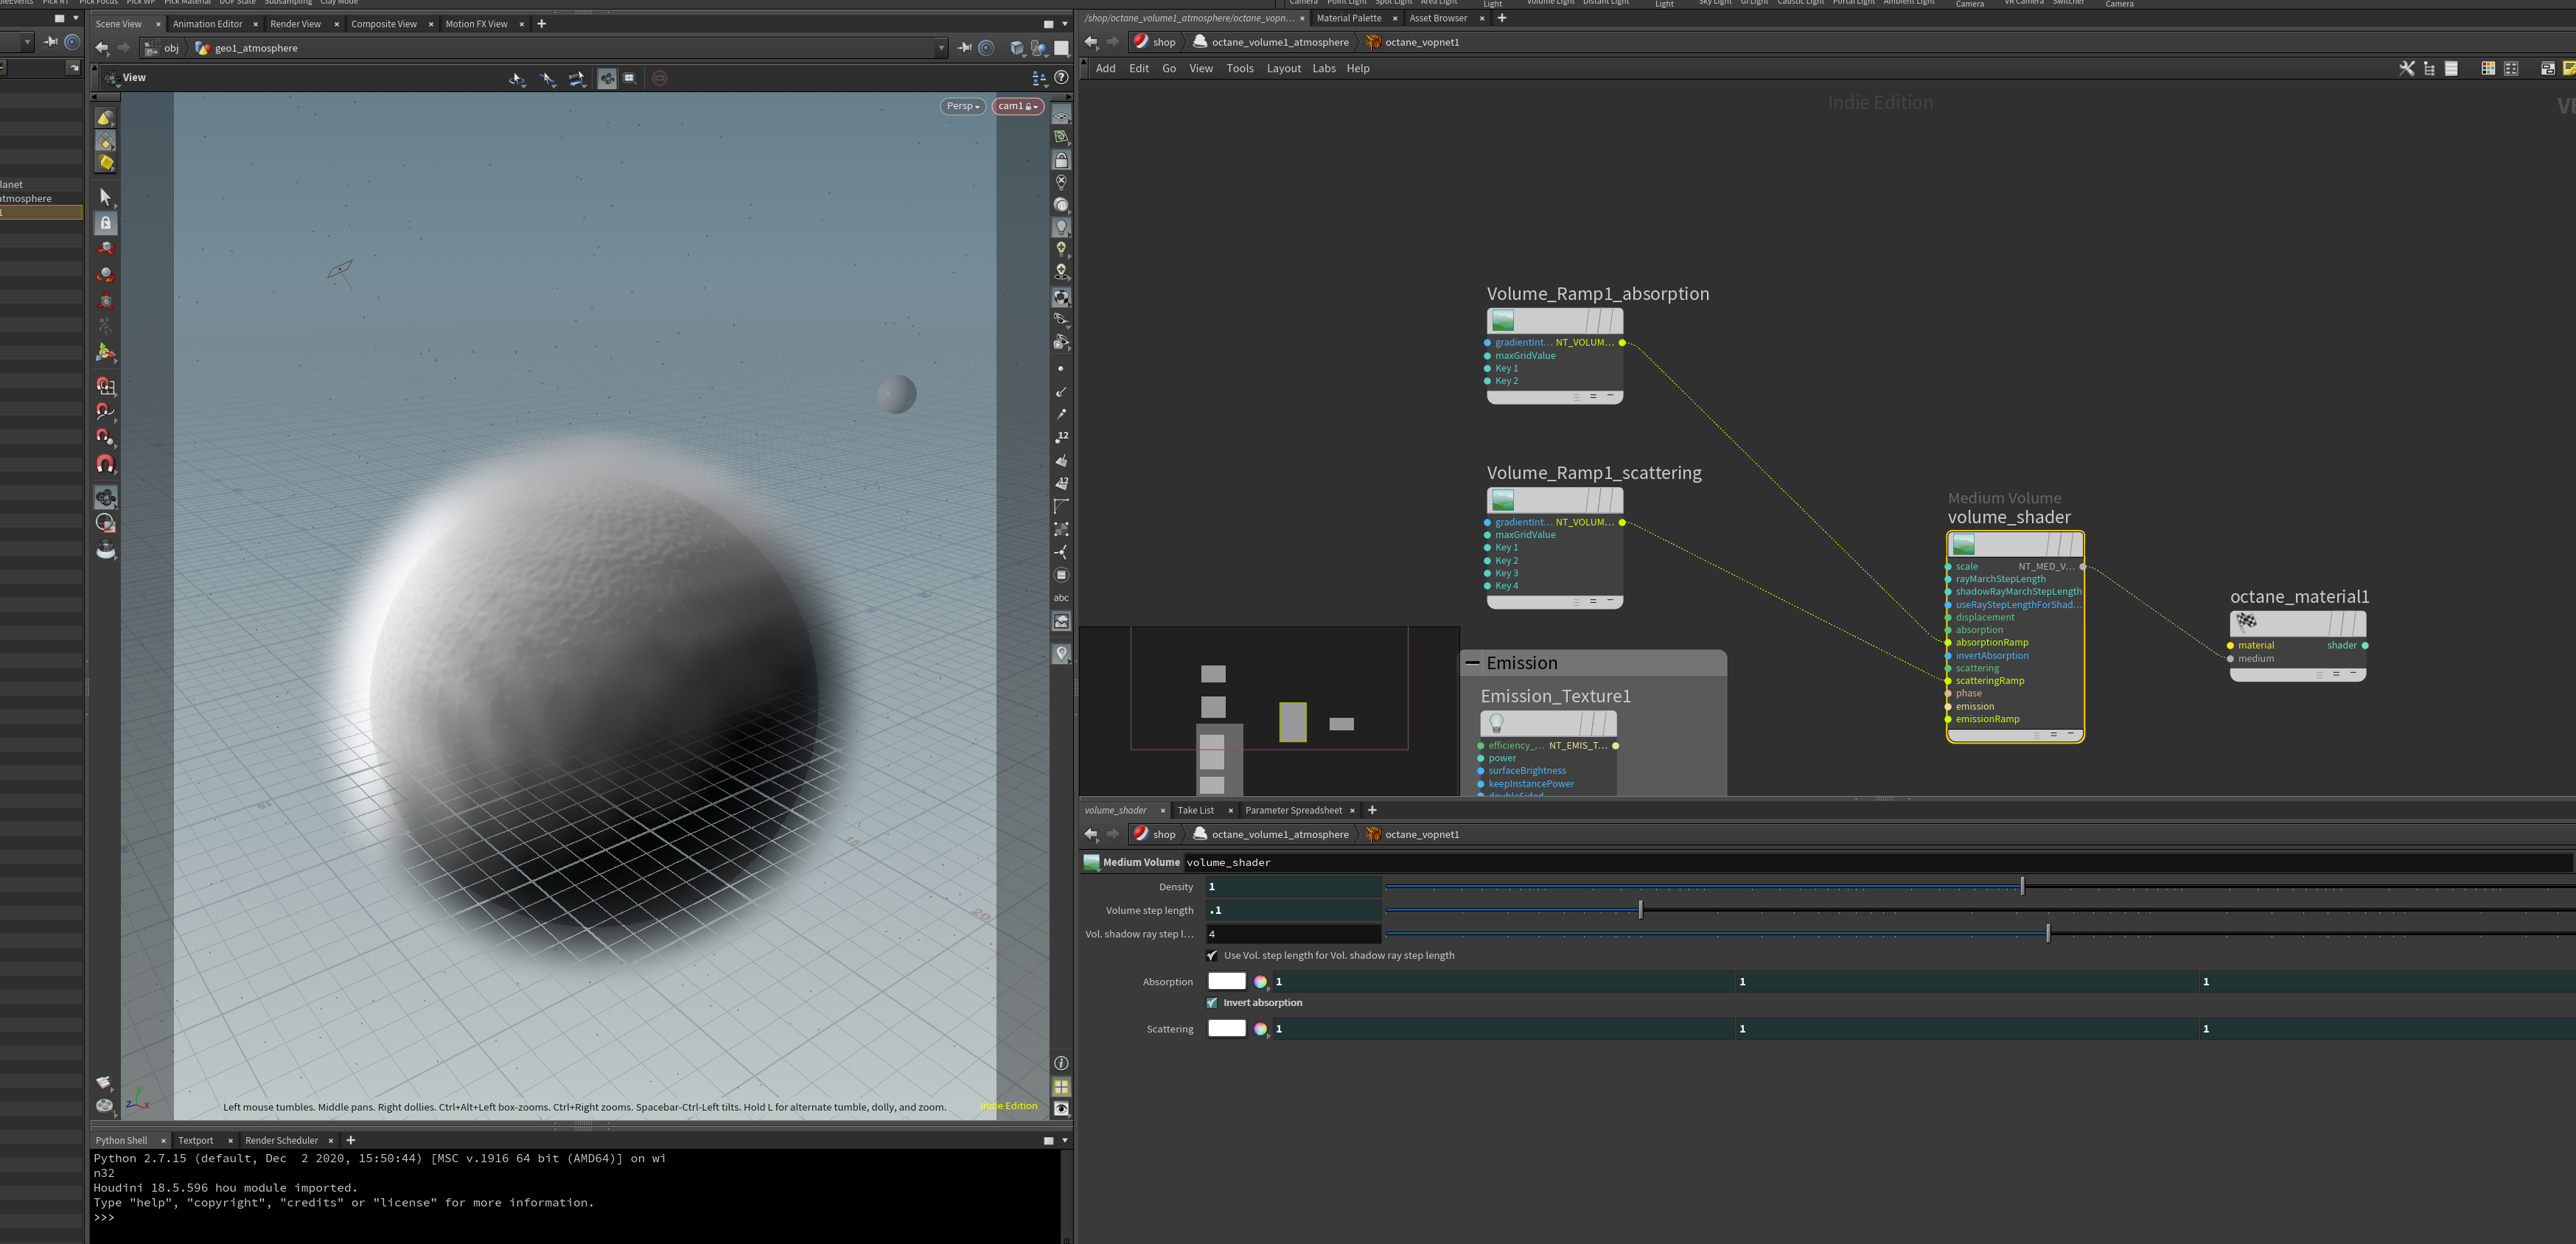Click the obj path segment in the scene view
This screenshot has height=1244, width=2576.
coord(171,48)
